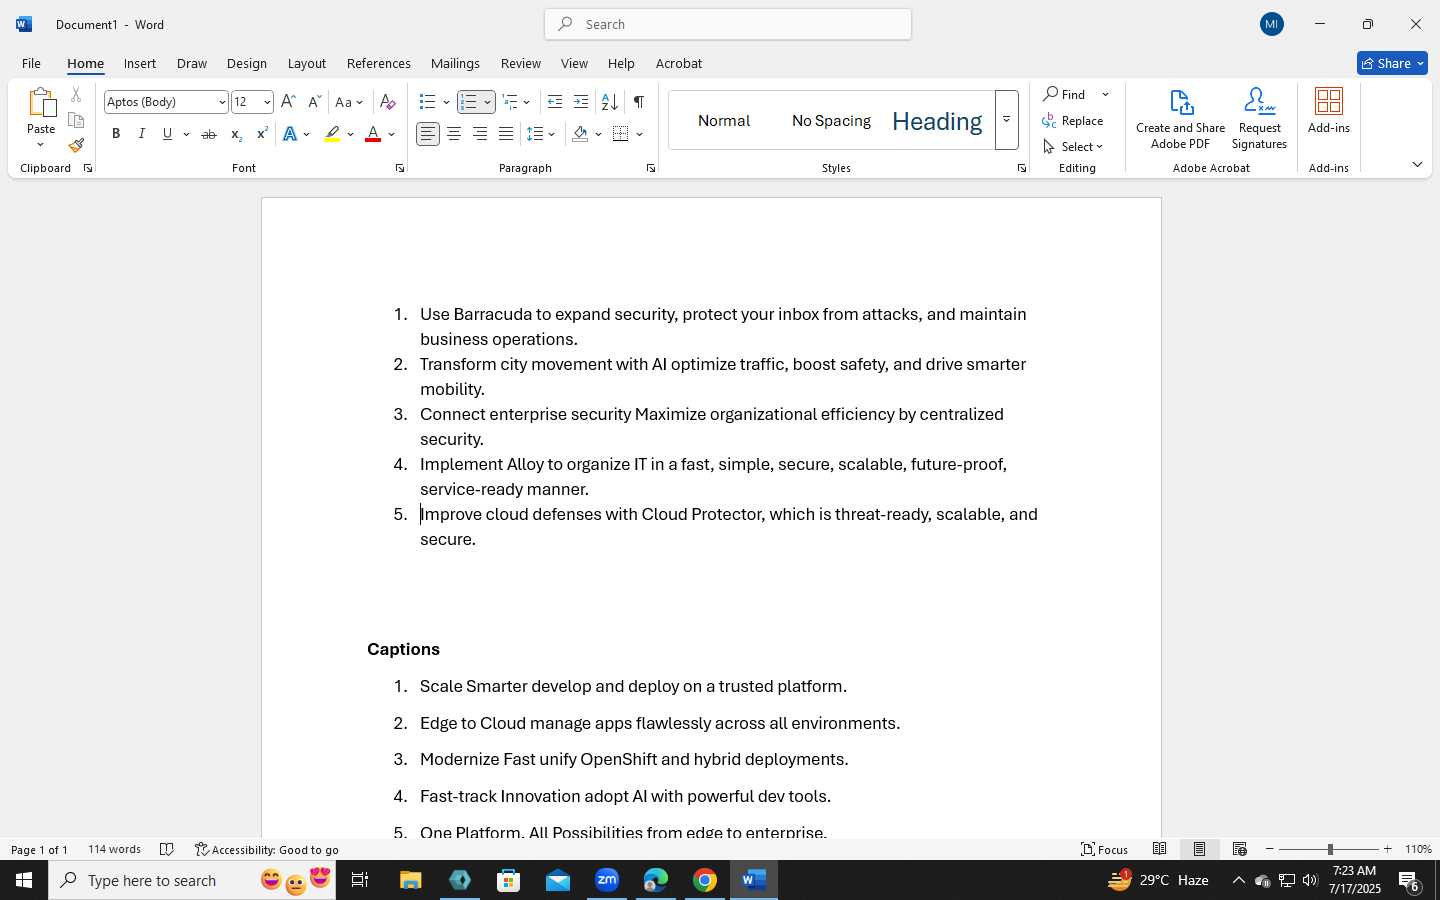Open the Focus mode from status bar
This screenshot has height=900, width=1440.
tap(1105, 849)
